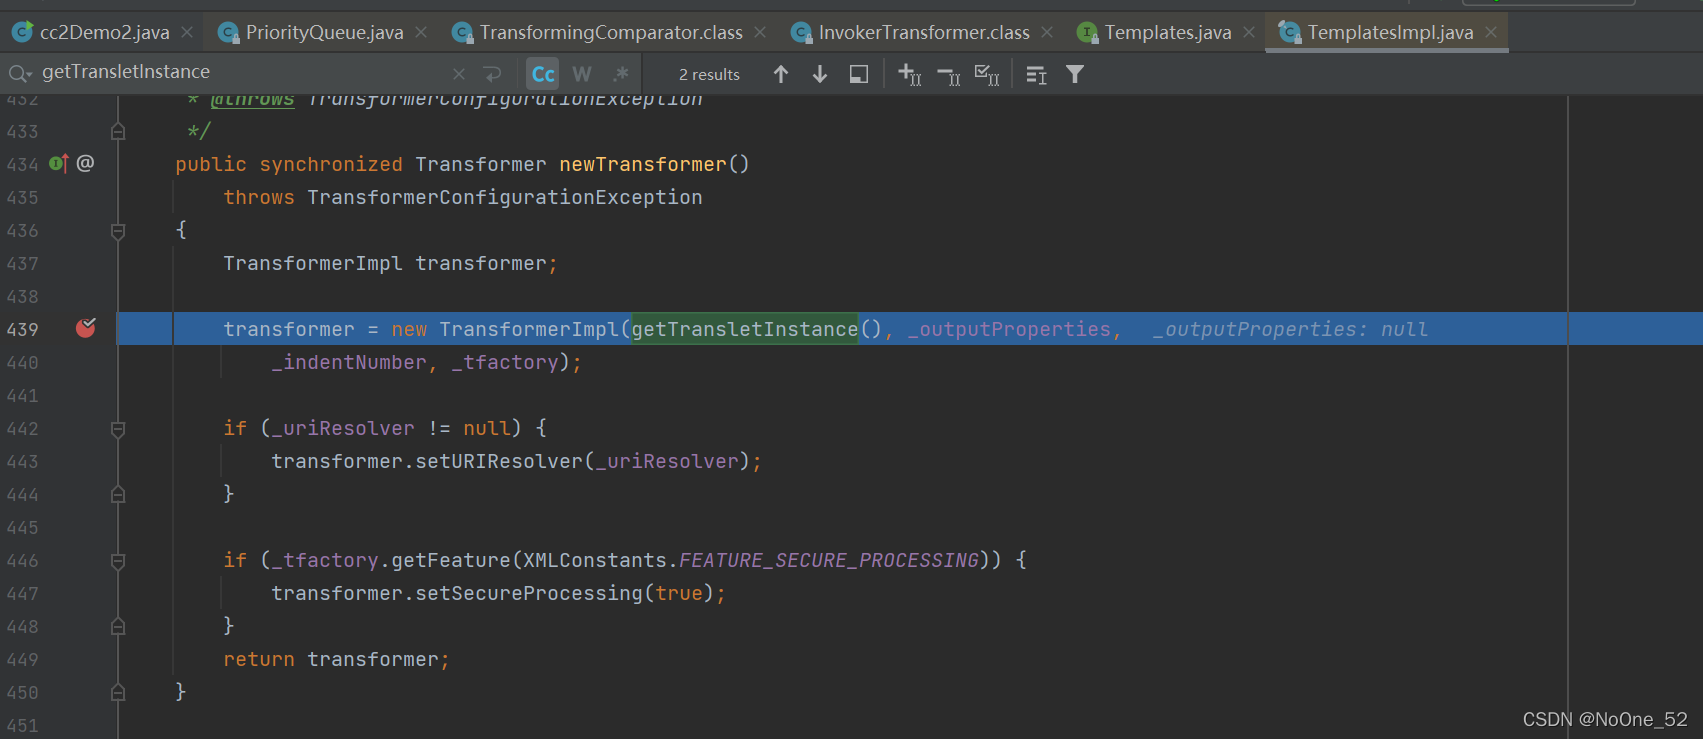Viewport: 1703px width, 739px height.
Task: Click TransformerConfigurationException in throws clause
Action: tap(505, 197)
